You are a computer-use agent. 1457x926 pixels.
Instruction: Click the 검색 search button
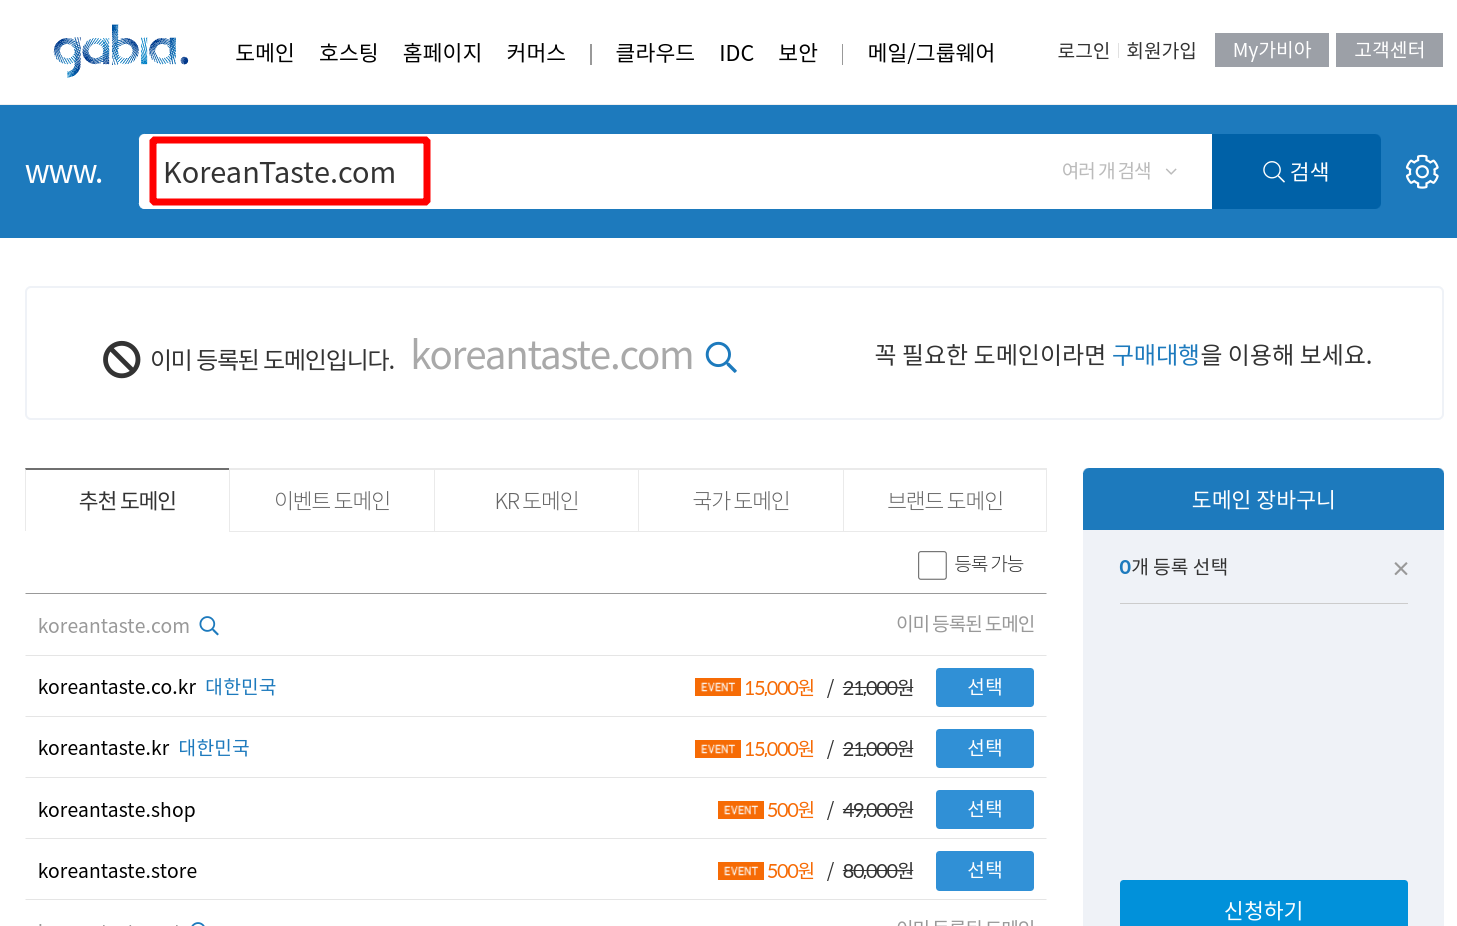[x=1296, y=171]
